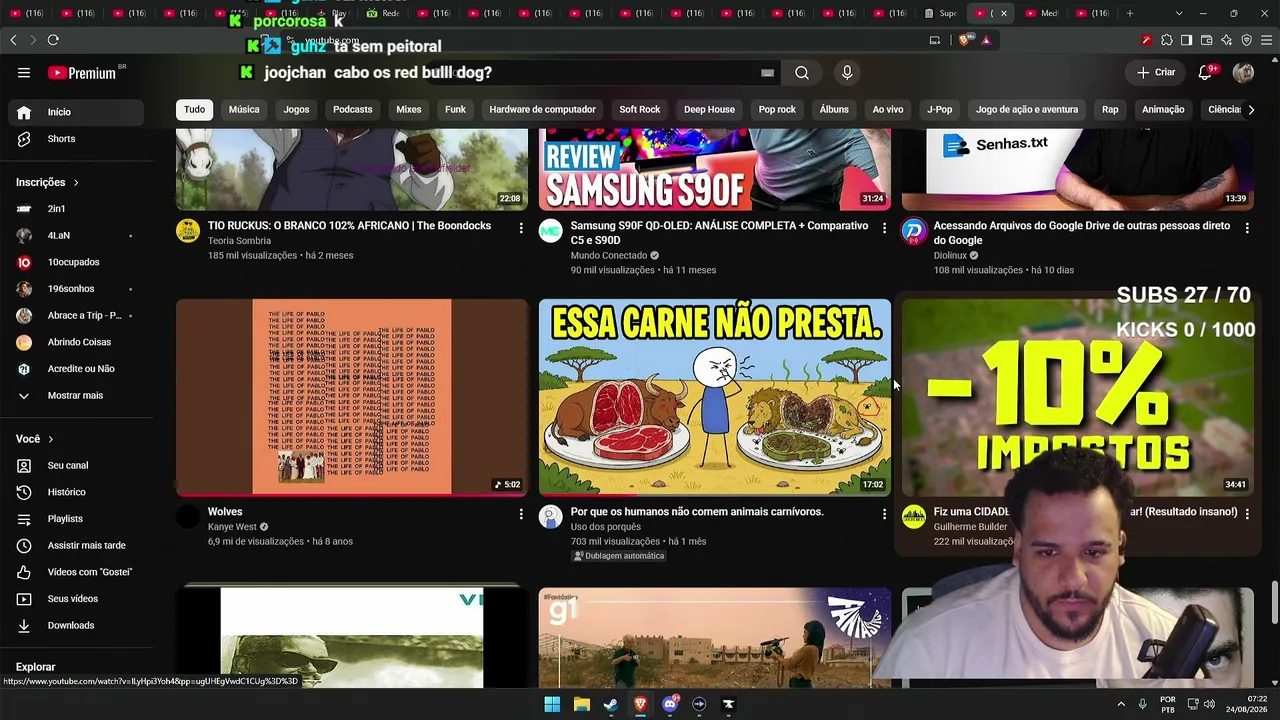
Task: Open options menu for TIO RUCKUS video
Action: (x=521, y=228)
